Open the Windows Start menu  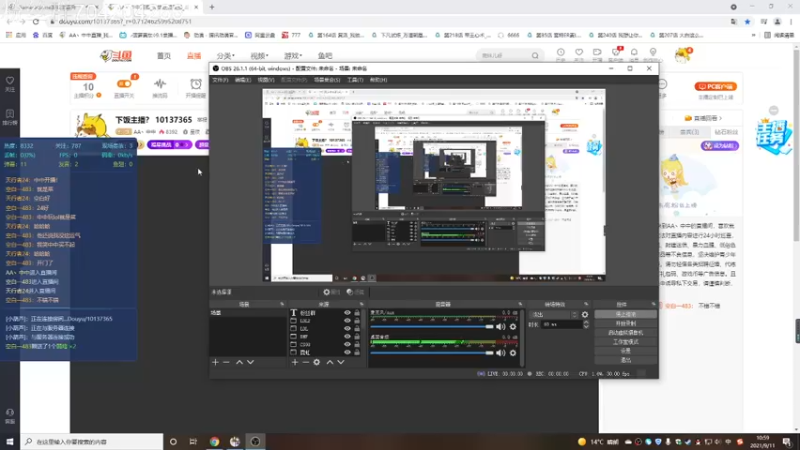pyautogui.click(x=10, y=441)
